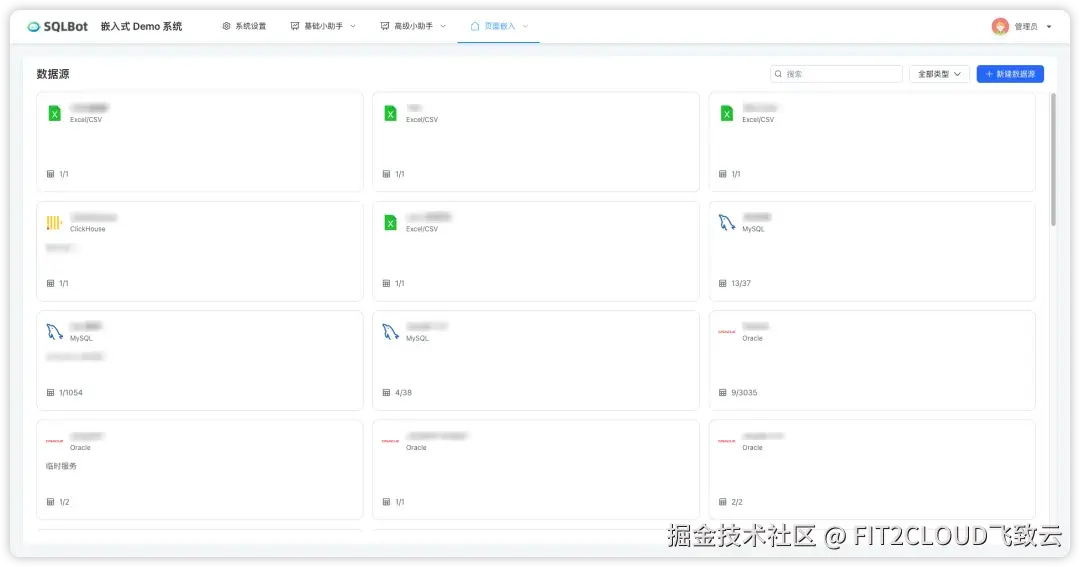
Task: Click the table icon beside 9/3035
Action: point(723,393)
